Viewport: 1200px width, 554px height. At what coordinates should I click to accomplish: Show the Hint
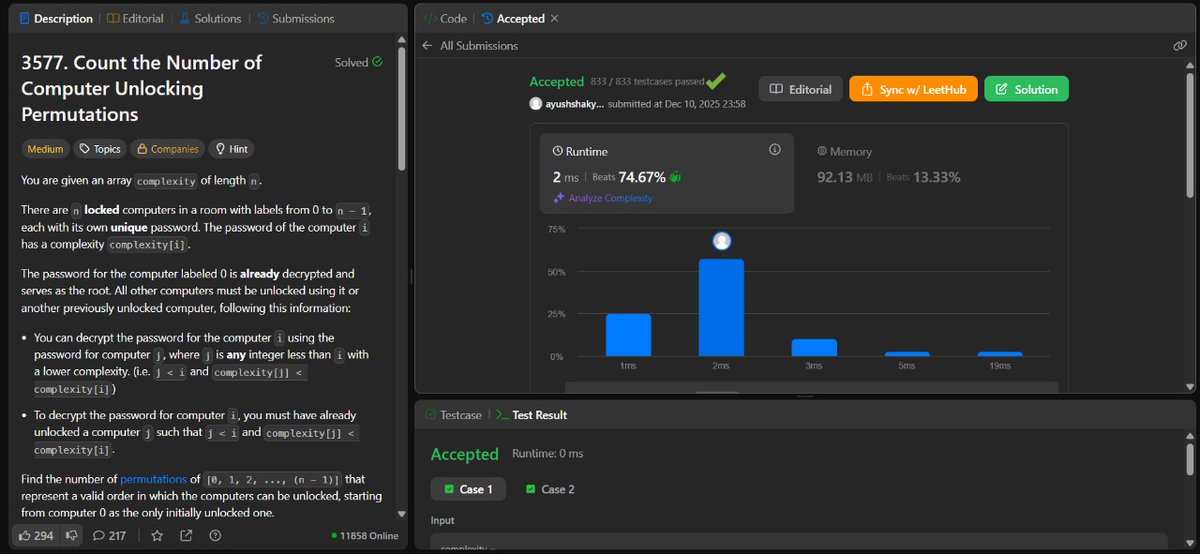tap(231, 149)
